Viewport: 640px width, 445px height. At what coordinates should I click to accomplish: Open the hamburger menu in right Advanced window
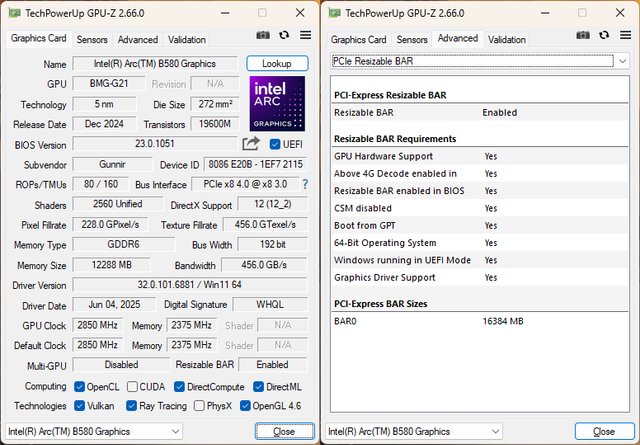point(625,35)
